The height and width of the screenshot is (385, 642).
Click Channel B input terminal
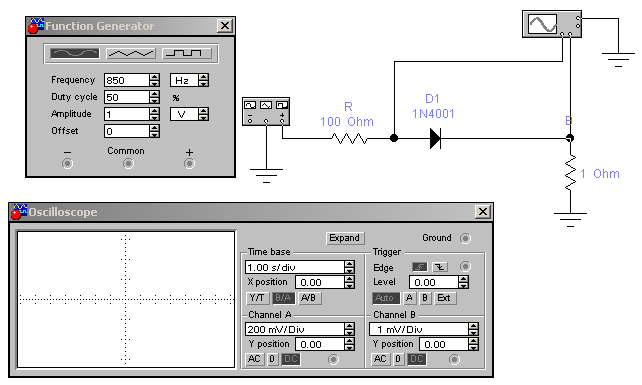(x=454, y=360)
